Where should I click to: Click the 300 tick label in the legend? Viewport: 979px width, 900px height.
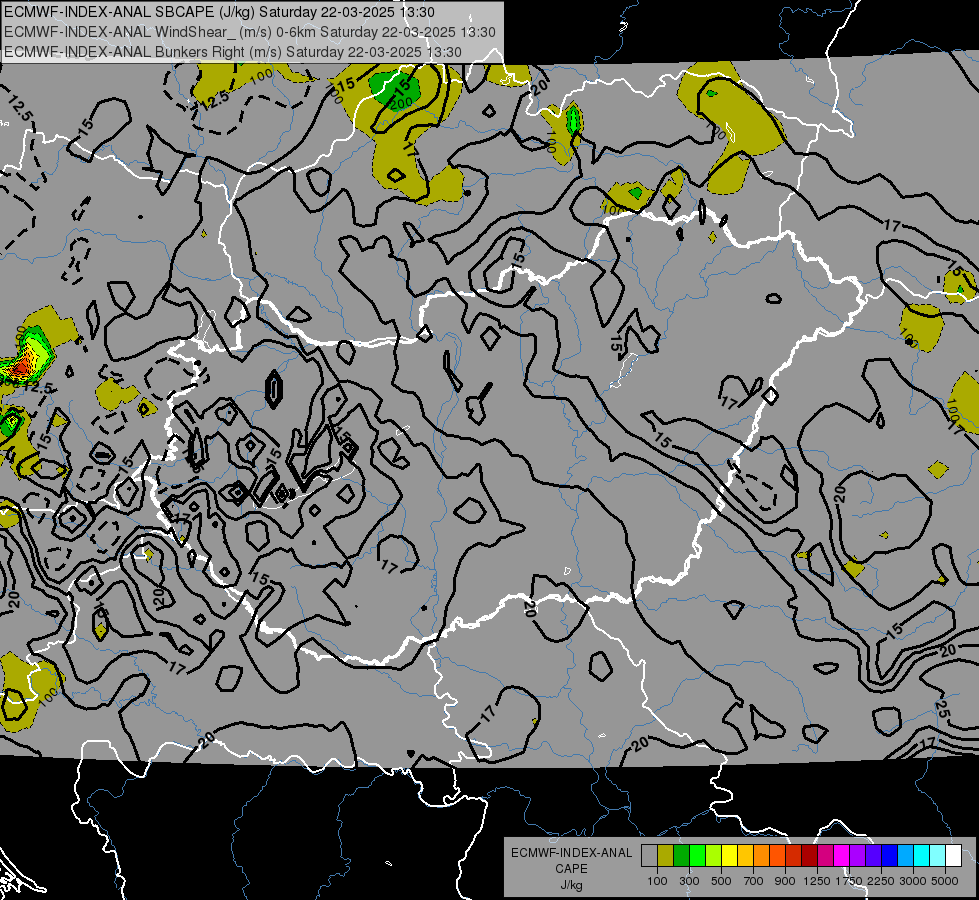point(689,881)
